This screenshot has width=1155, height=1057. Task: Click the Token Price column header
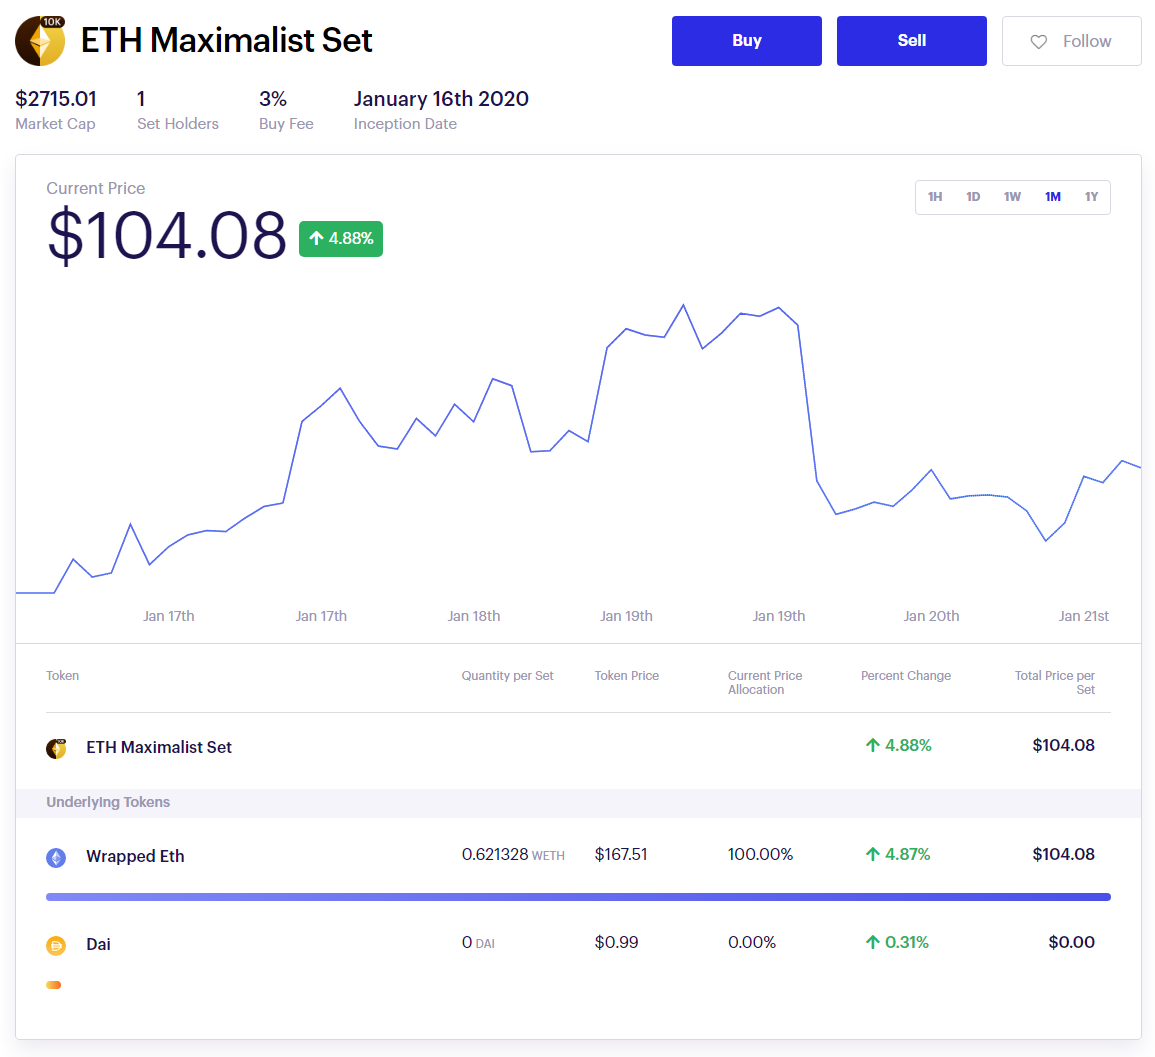pos(627,675)
